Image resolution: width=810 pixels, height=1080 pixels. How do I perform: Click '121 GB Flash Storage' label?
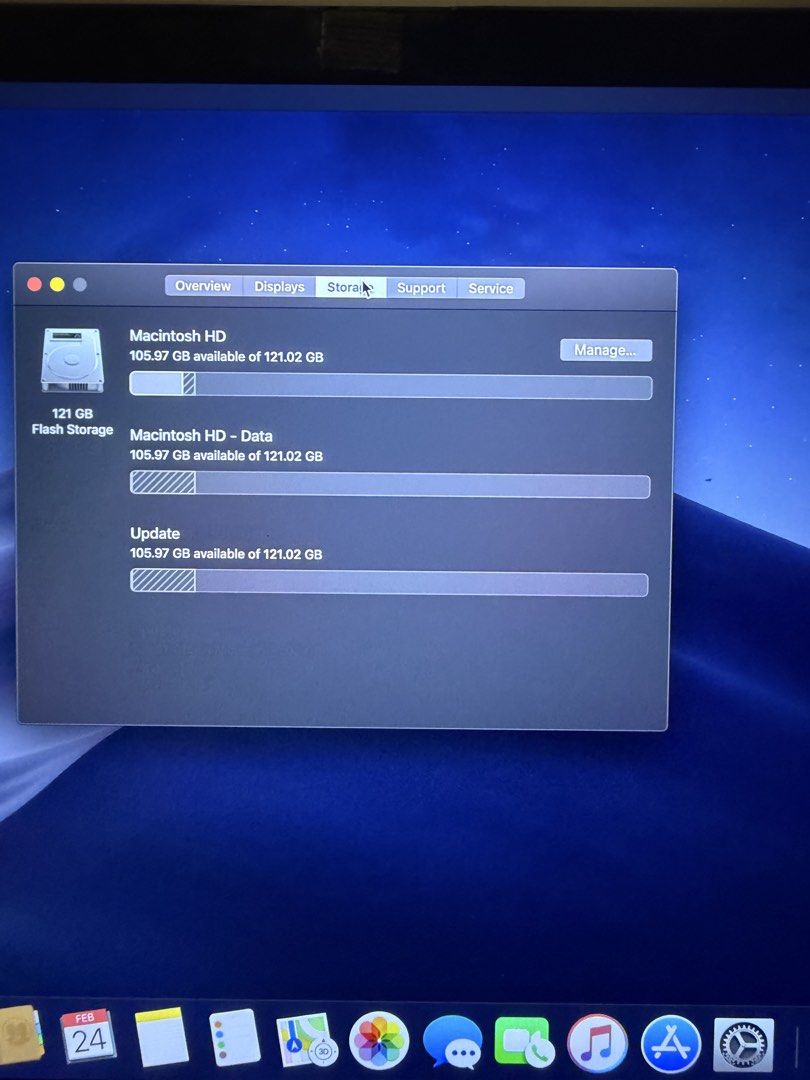coord(72,422)
